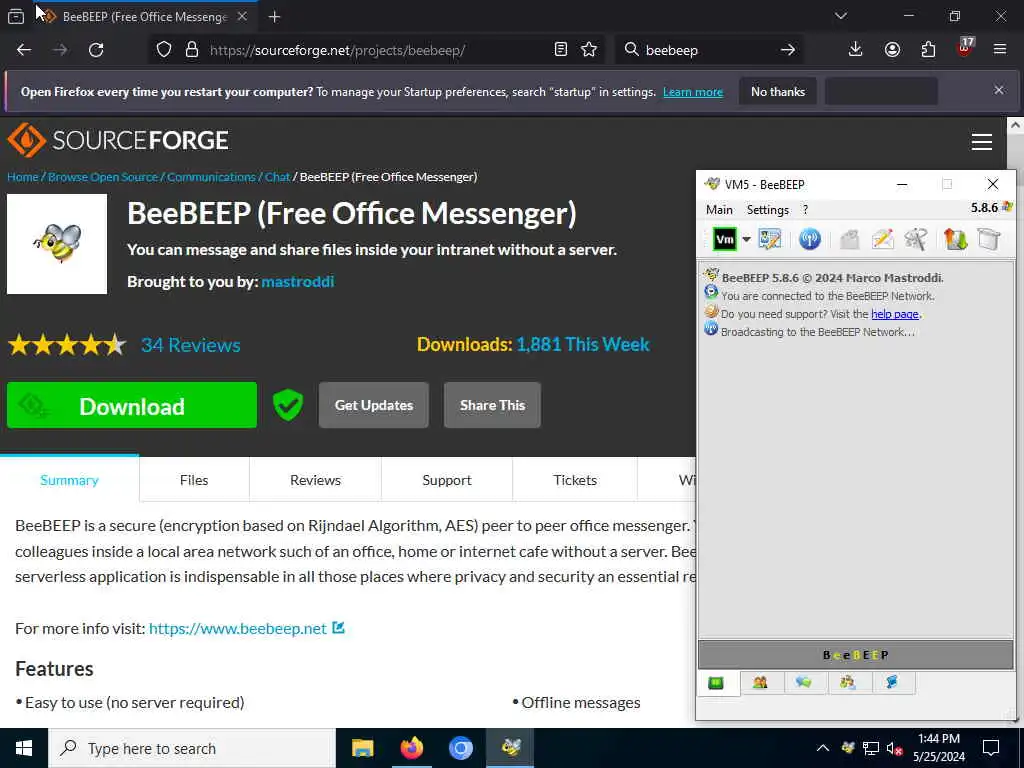
Task: Open the wrench tools icon in BeeBEEP toolbar
Action: tap(916, 239)
